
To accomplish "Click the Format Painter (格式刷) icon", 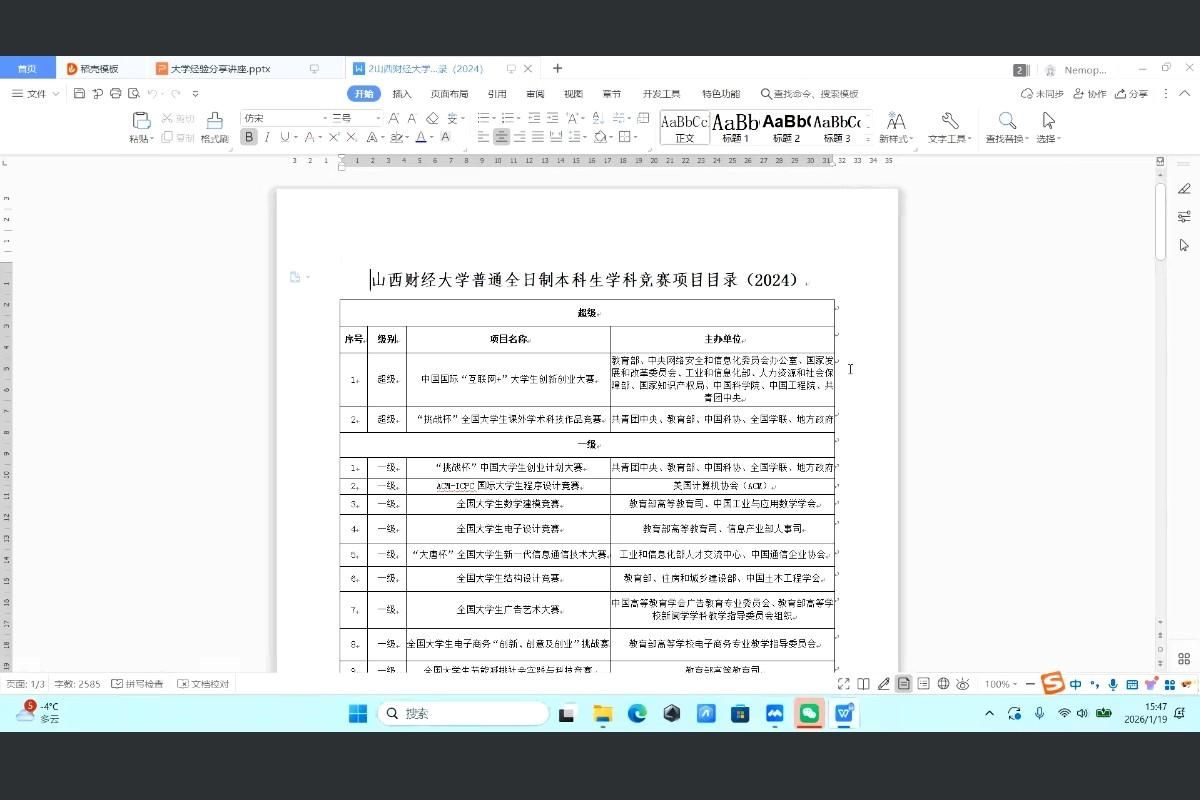I will pyautogui.click(x=214, y=121).
